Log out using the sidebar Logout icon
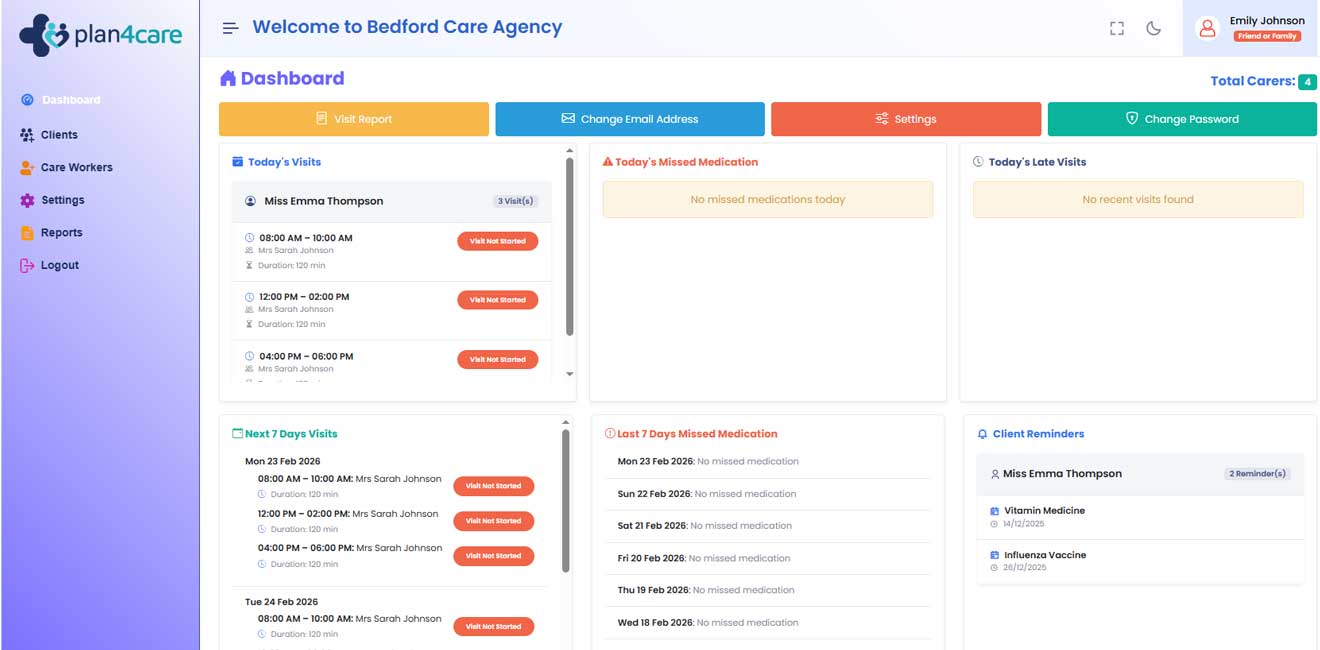The width and height of the screenshot is (1320, 650). 27,266
